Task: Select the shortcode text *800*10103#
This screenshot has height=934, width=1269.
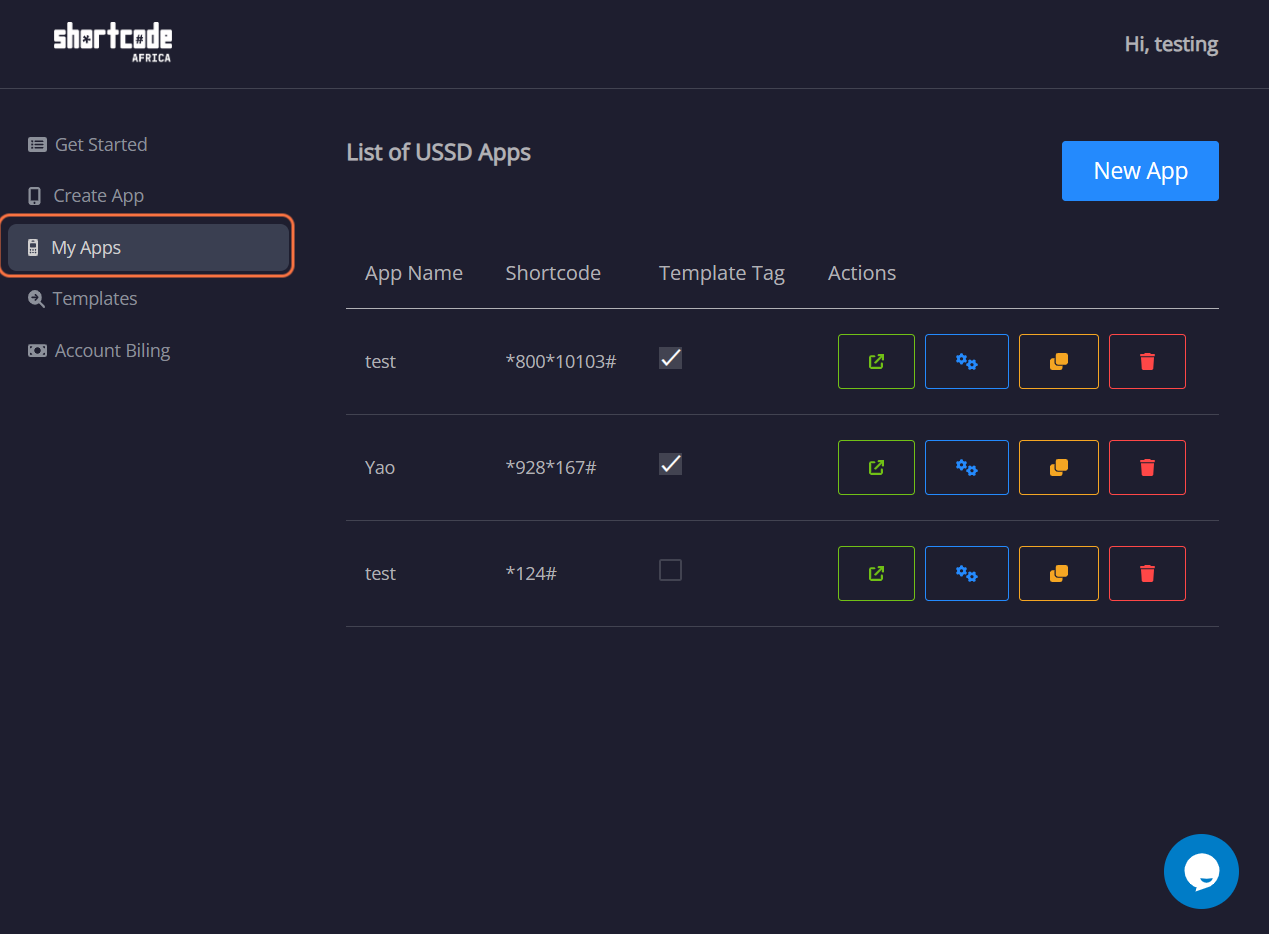Action: tap(561, 361)
